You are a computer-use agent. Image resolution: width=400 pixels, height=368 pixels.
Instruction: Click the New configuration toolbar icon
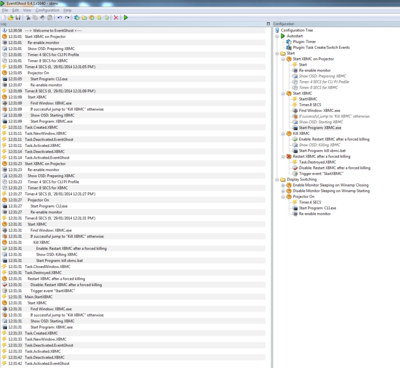(x=4, y=18)
